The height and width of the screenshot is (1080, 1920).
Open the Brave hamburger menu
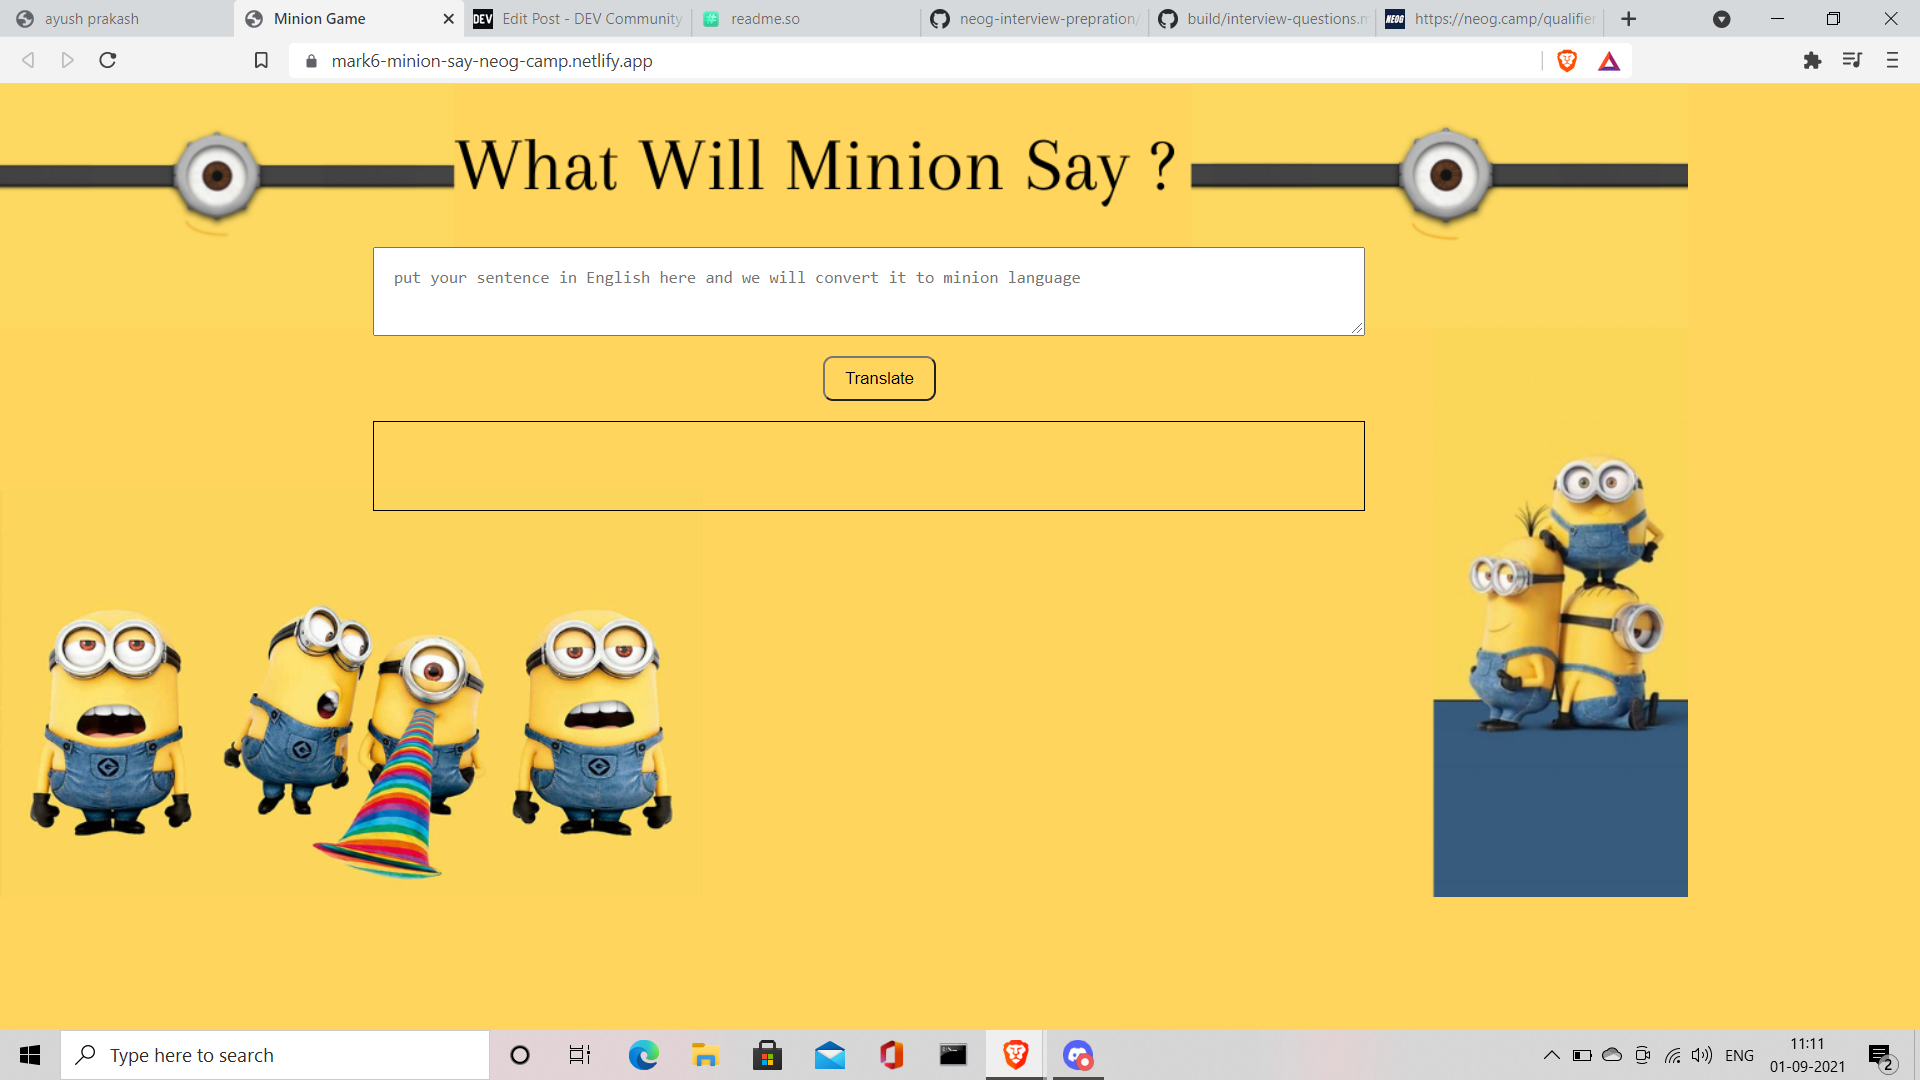pos(1893,60)
